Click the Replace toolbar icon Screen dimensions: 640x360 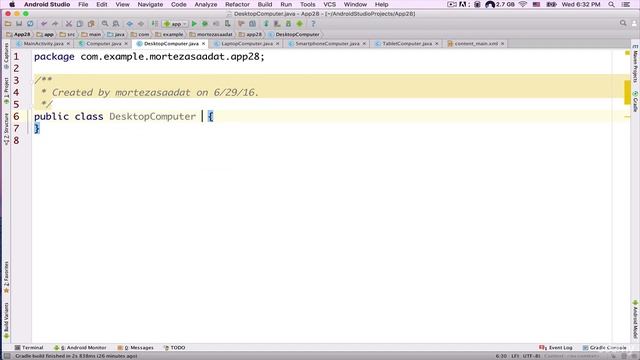point(116,24)
